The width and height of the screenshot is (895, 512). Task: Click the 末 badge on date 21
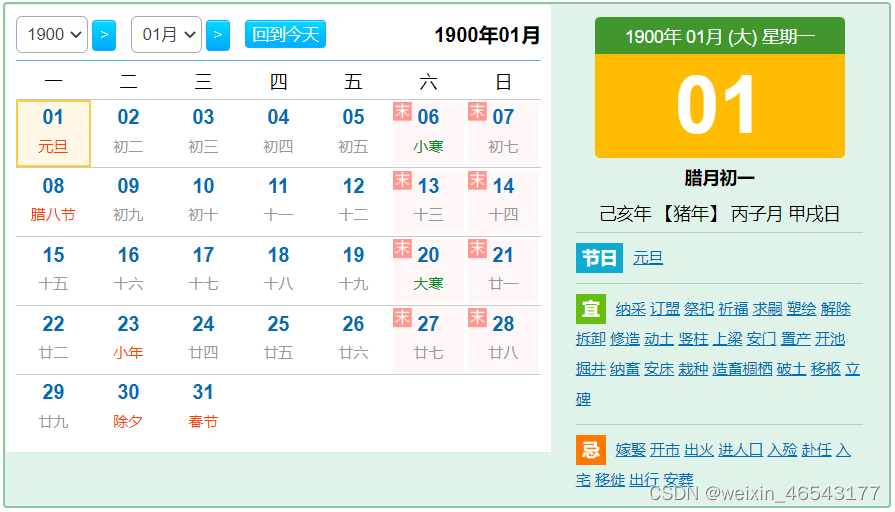[477, 249]
